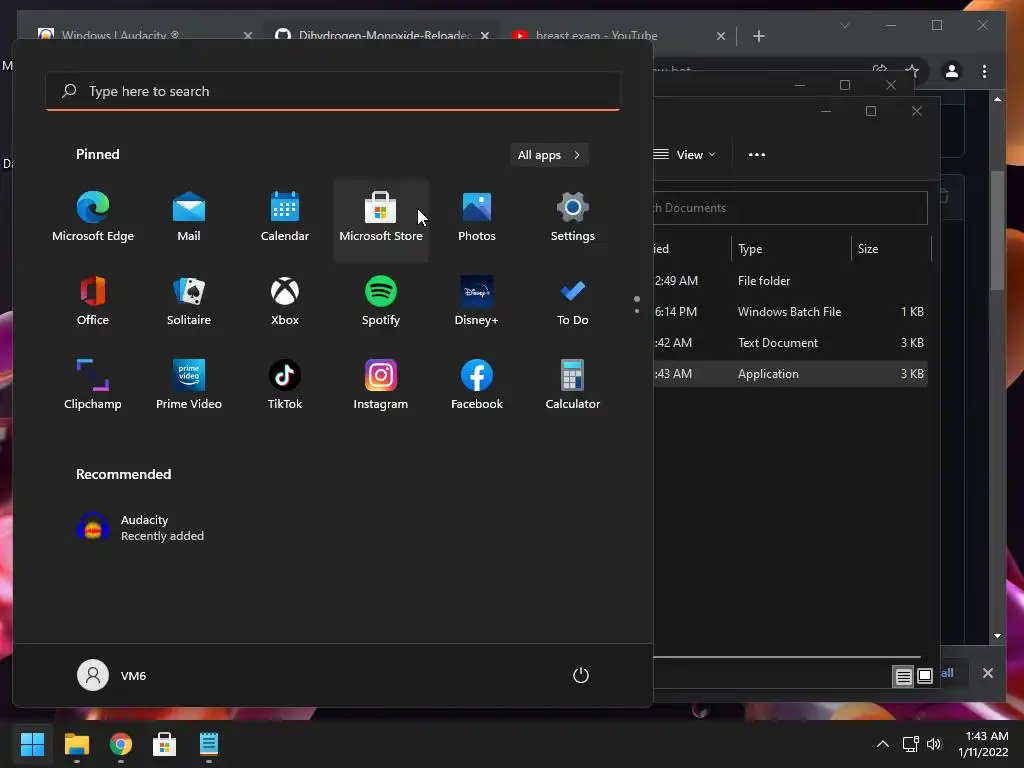Launch Disney+ app
Image resolution: width=1024 pixels, height=768 pixels.
click(477, 302)
